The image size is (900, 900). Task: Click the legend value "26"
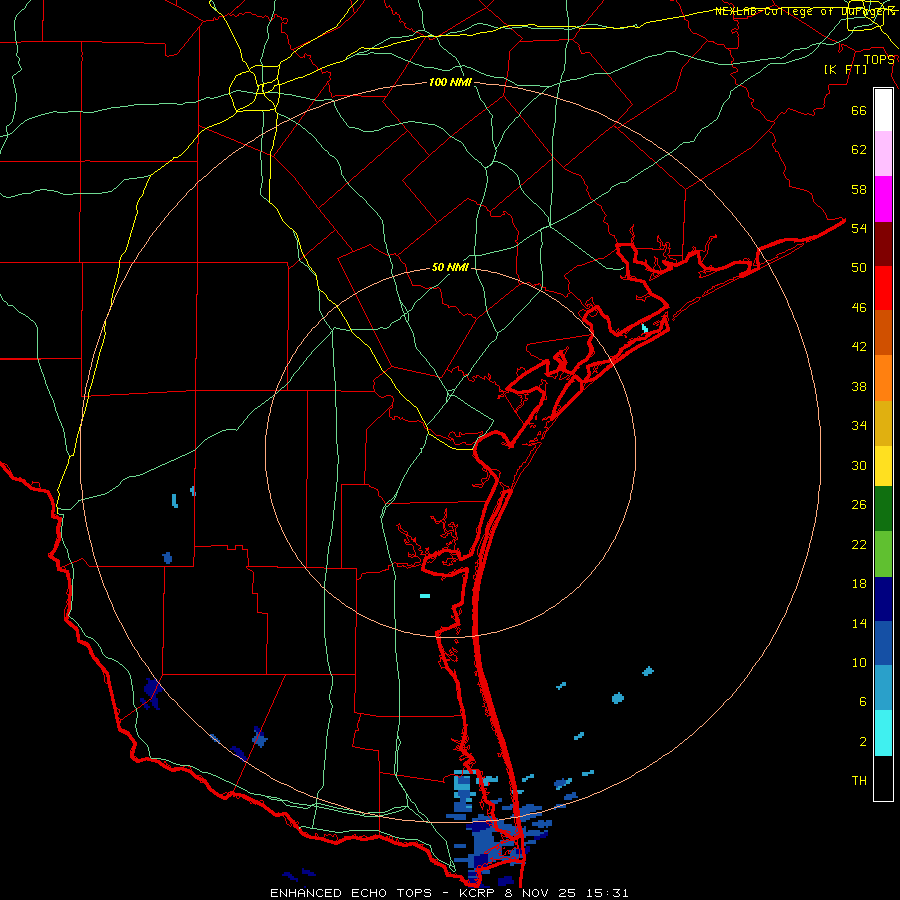pos(859,505)
